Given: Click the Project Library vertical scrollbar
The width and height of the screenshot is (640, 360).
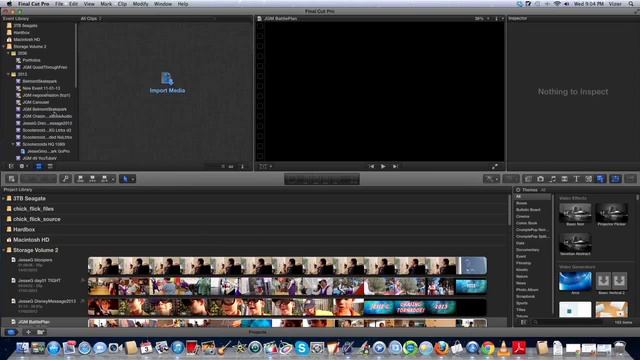Looking at the screenshot, I should click(509, 210).
